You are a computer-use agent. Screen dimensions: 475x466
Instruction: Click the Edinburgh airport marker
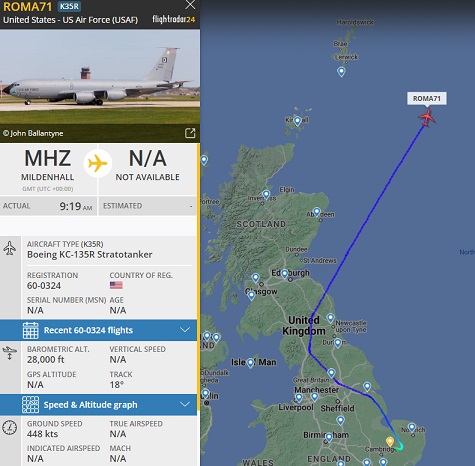[284, 274]
